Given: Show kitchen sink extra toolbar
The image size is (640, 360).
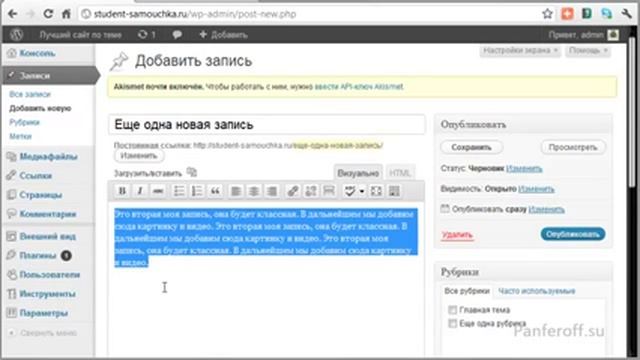Looking at the screenshot, I should 394,191.
